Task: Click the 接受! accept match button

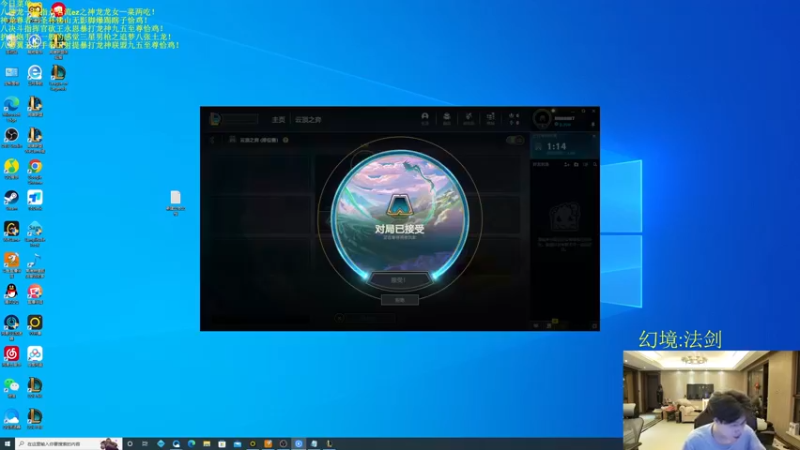Action: click(398, 280)
